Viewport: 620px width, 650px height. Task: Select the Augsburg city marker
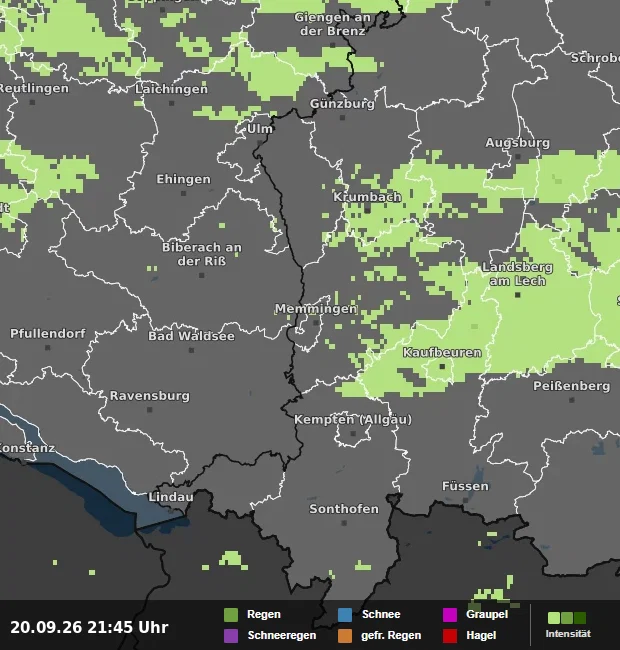[518, 157]
